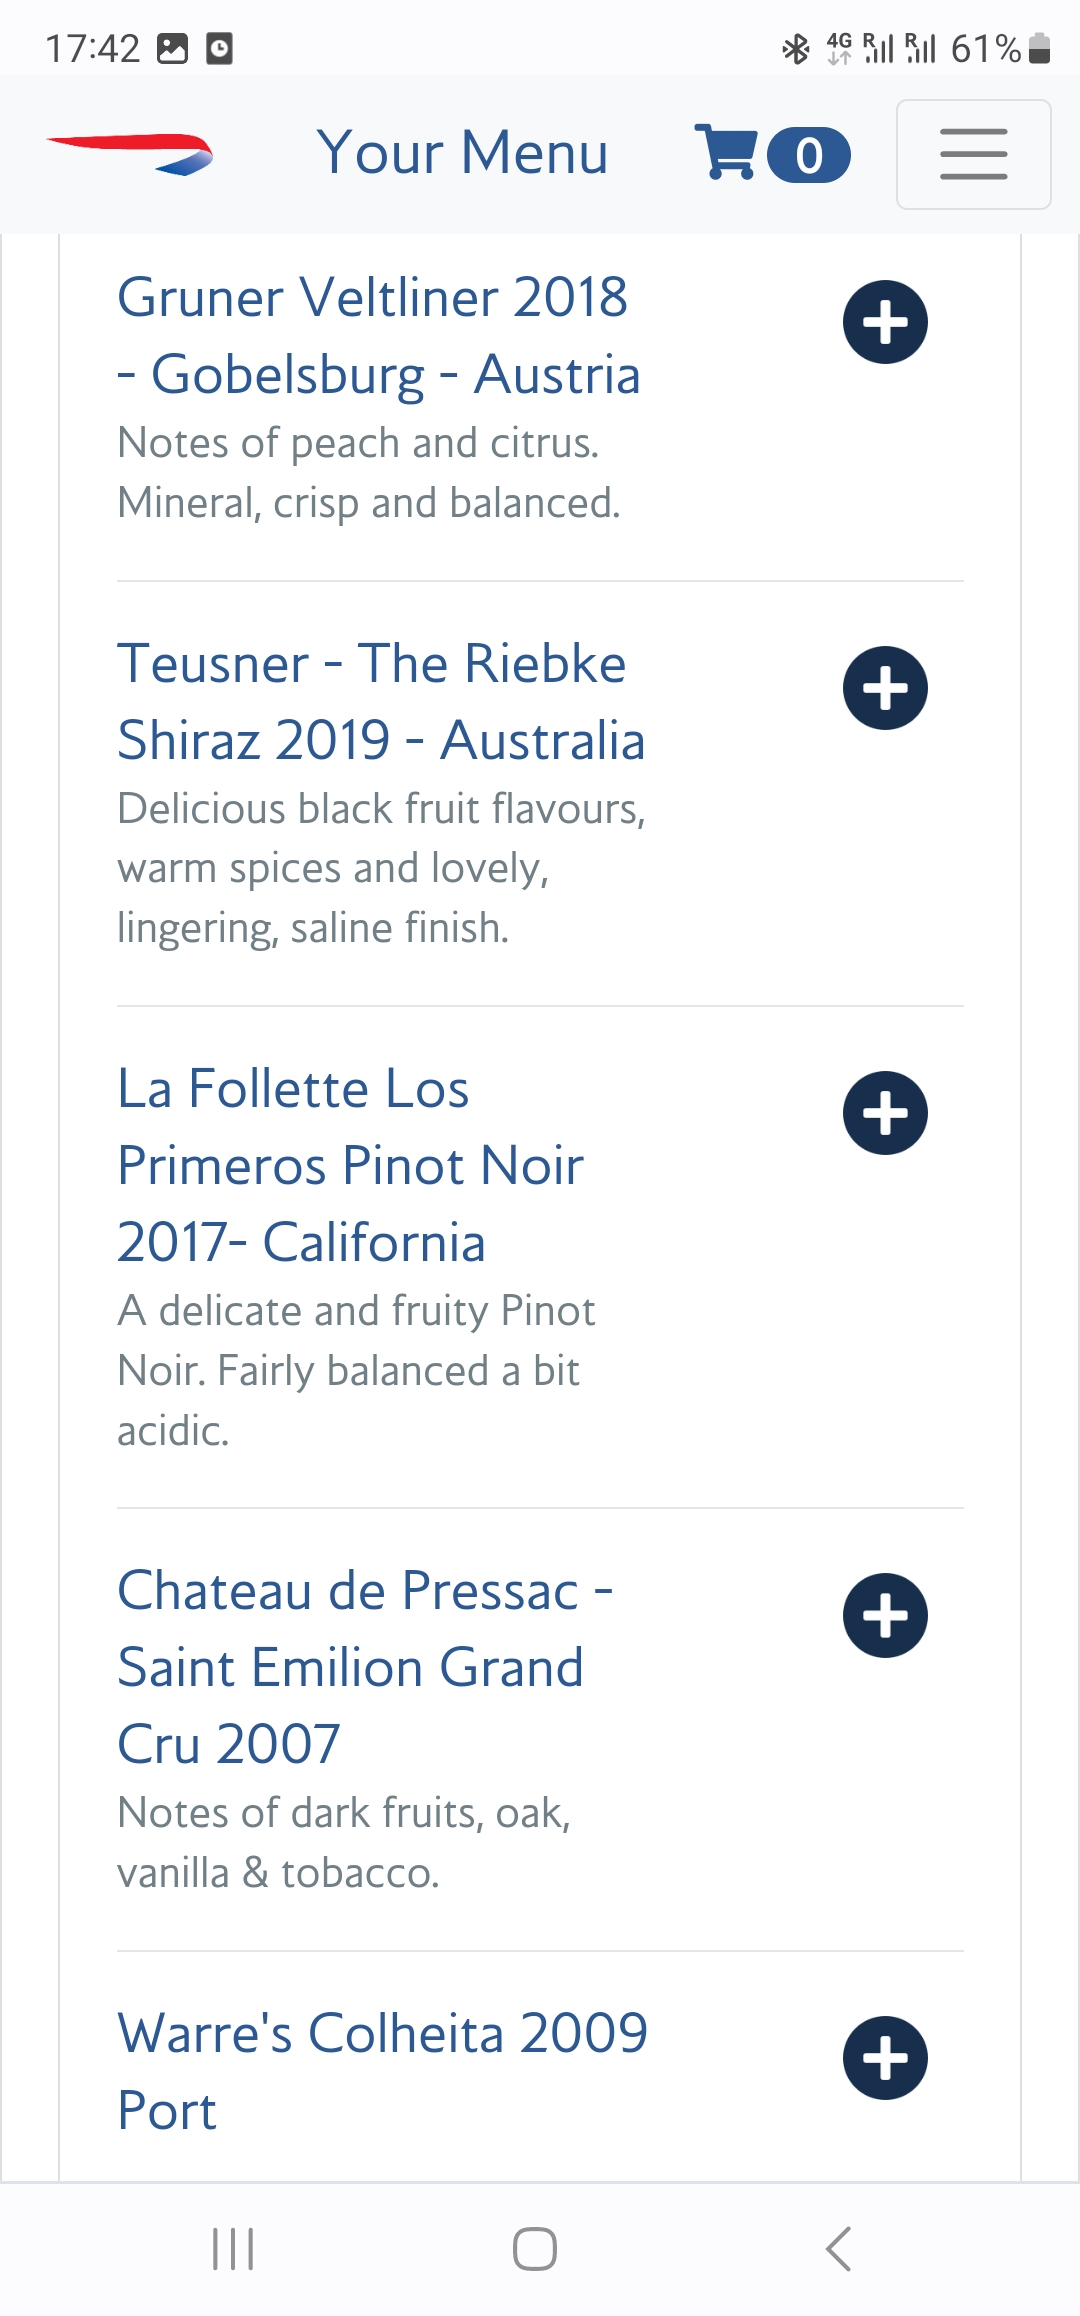The width and height of the screenshot is (1080, 2316).
Task: Tap the Gruner Veltliner peach and citrus description
Action: pos(368,472)
